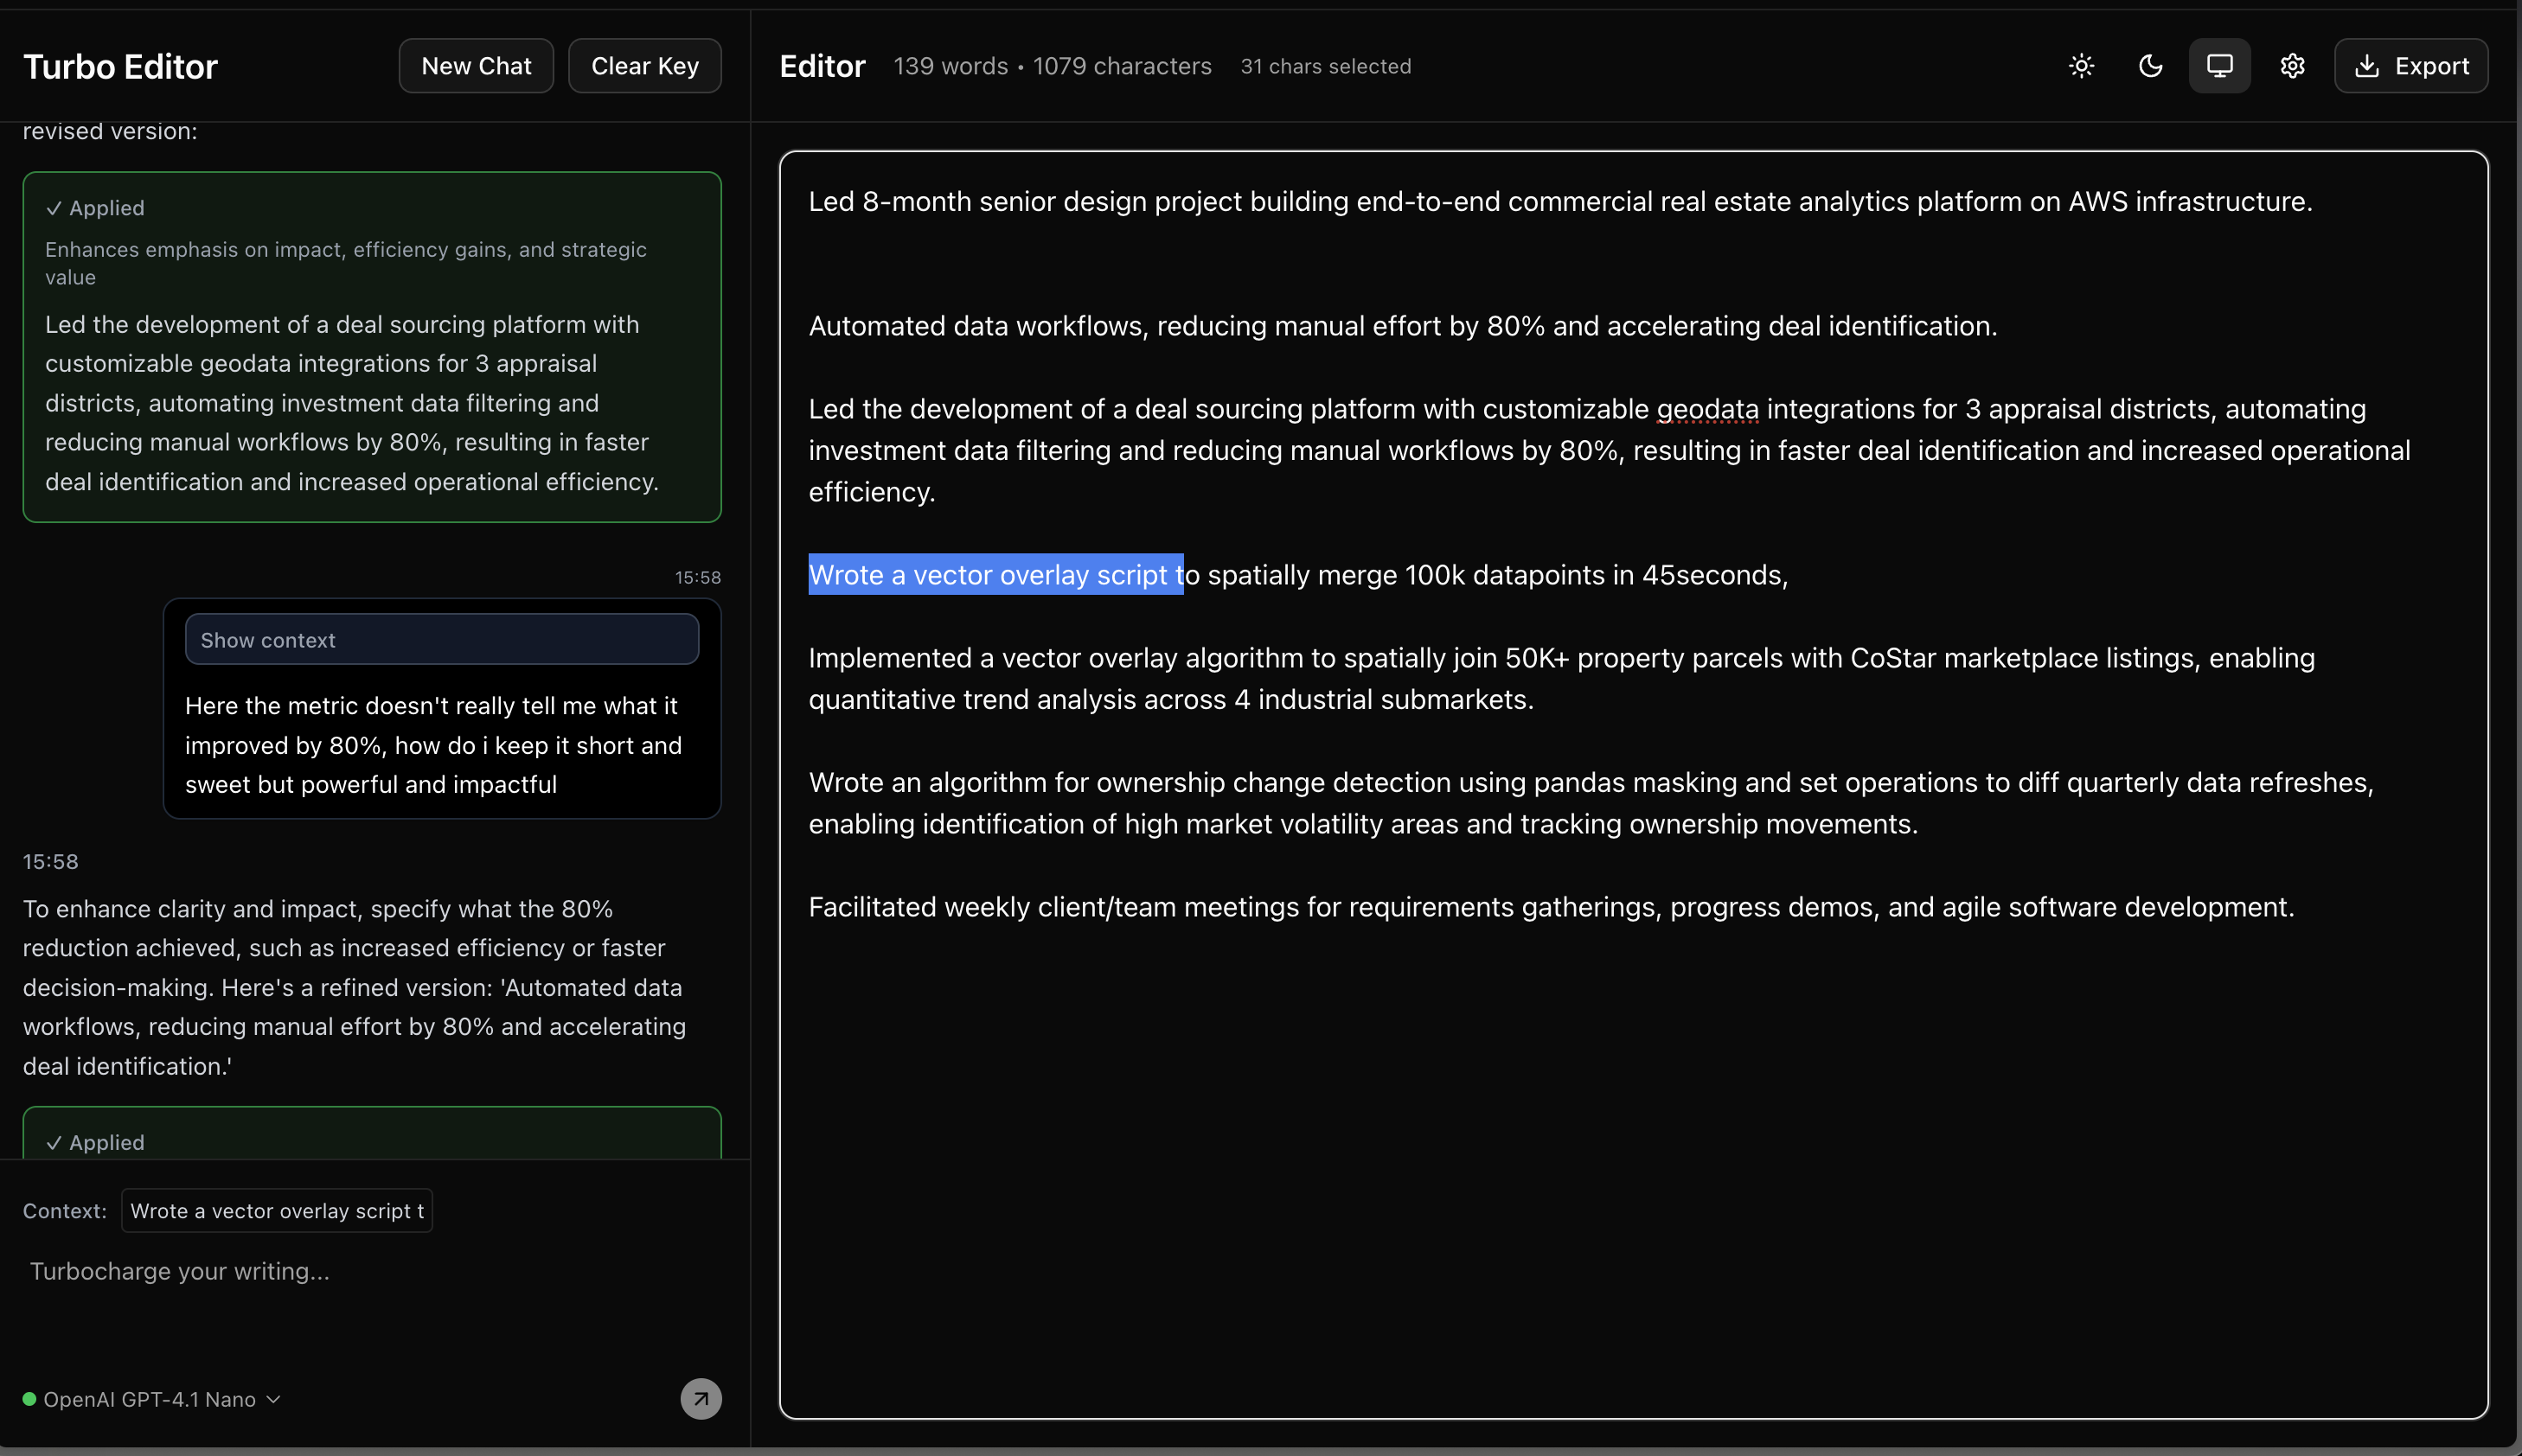
Task: Expand the Show context panel
Action: pos(442,639)
